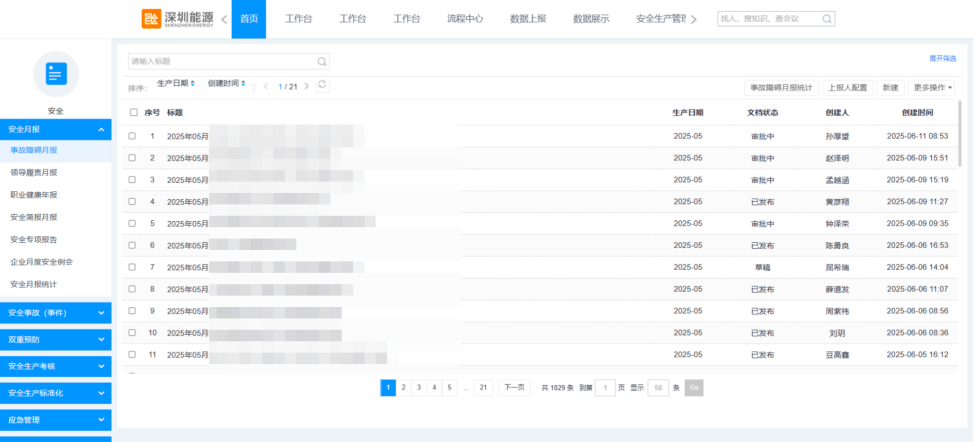
Task: Select the checkbox for row 3
Action: pyautogui.click(x=133, y=180)
